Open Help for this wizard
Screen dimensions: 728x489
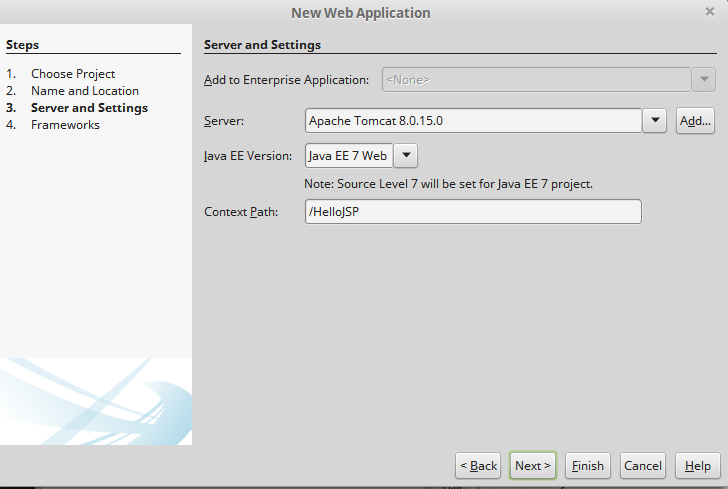(698, 466)
